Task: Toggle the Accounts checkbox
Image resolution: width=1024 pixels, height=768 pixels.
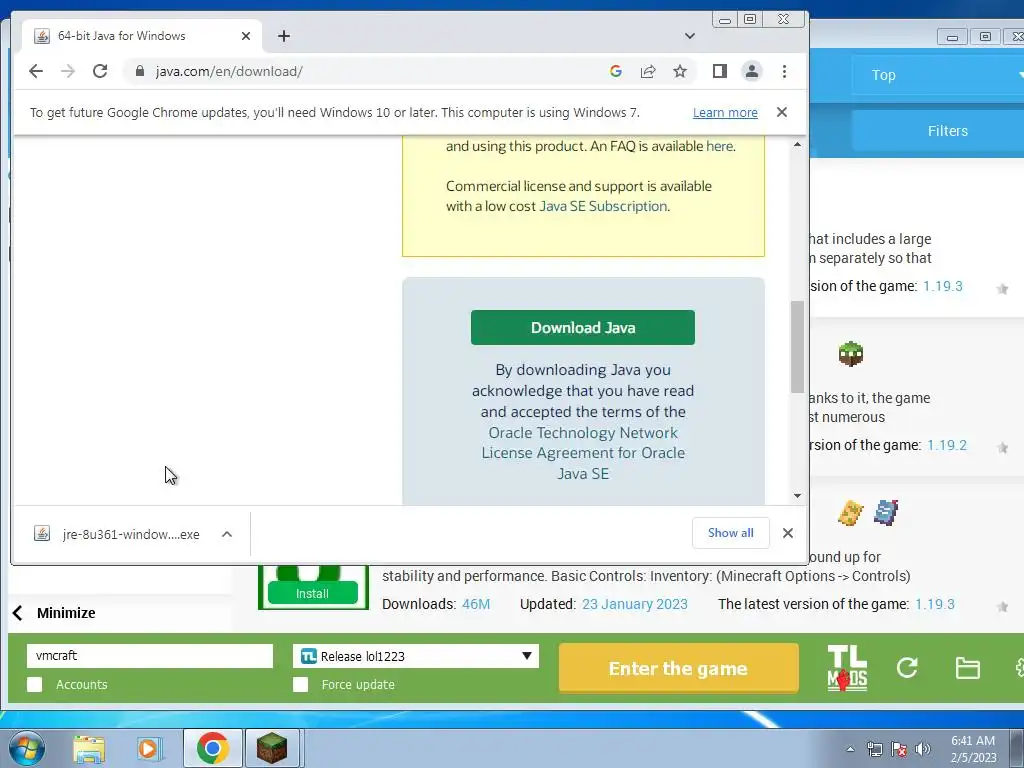Action: point(35,684)
